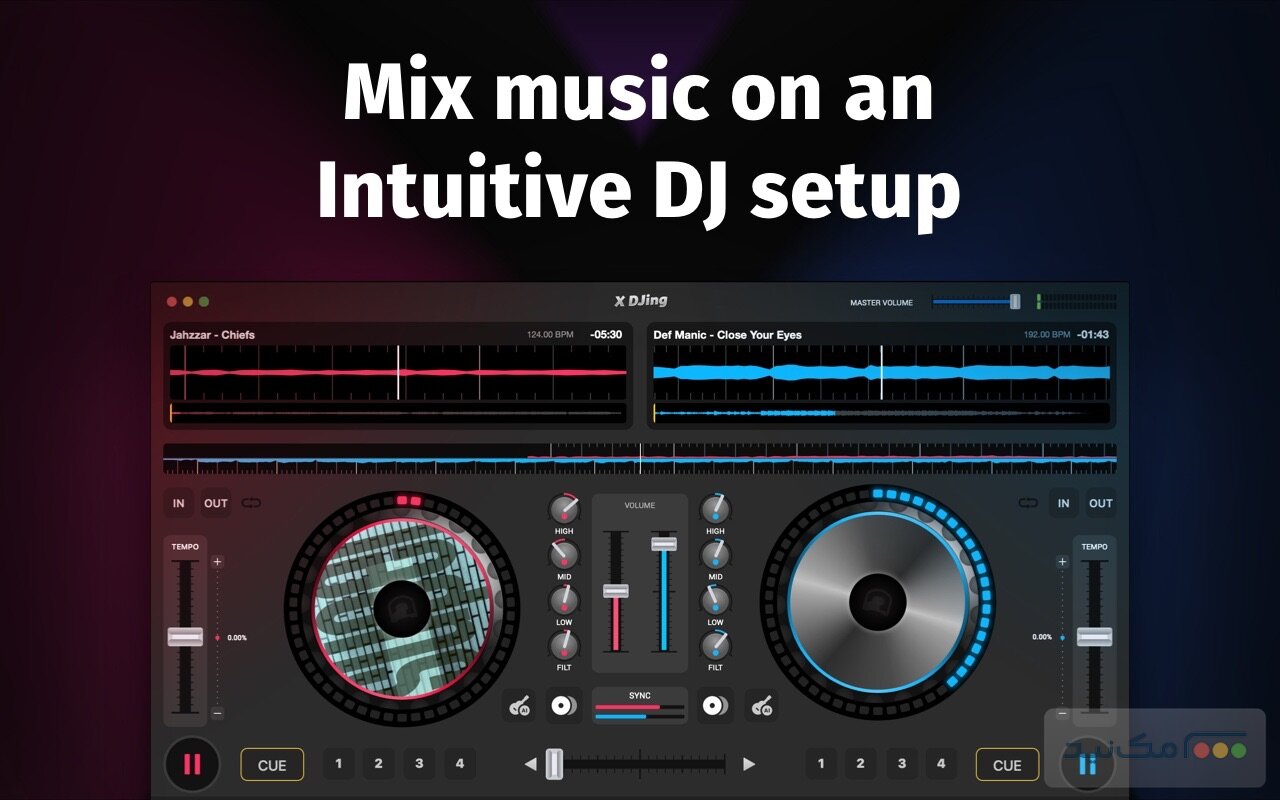Click the link icon between the decks
1280x800 pixels.
252,503
